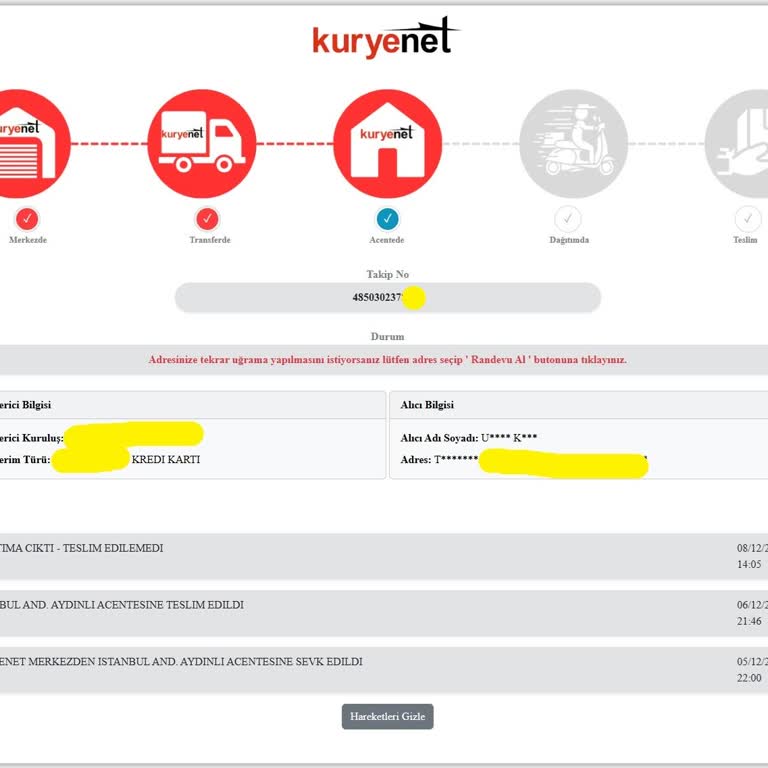Screen dimensions: 768x768
Task: Click the red checkmark above Transferde
Action: coord(208,219)
